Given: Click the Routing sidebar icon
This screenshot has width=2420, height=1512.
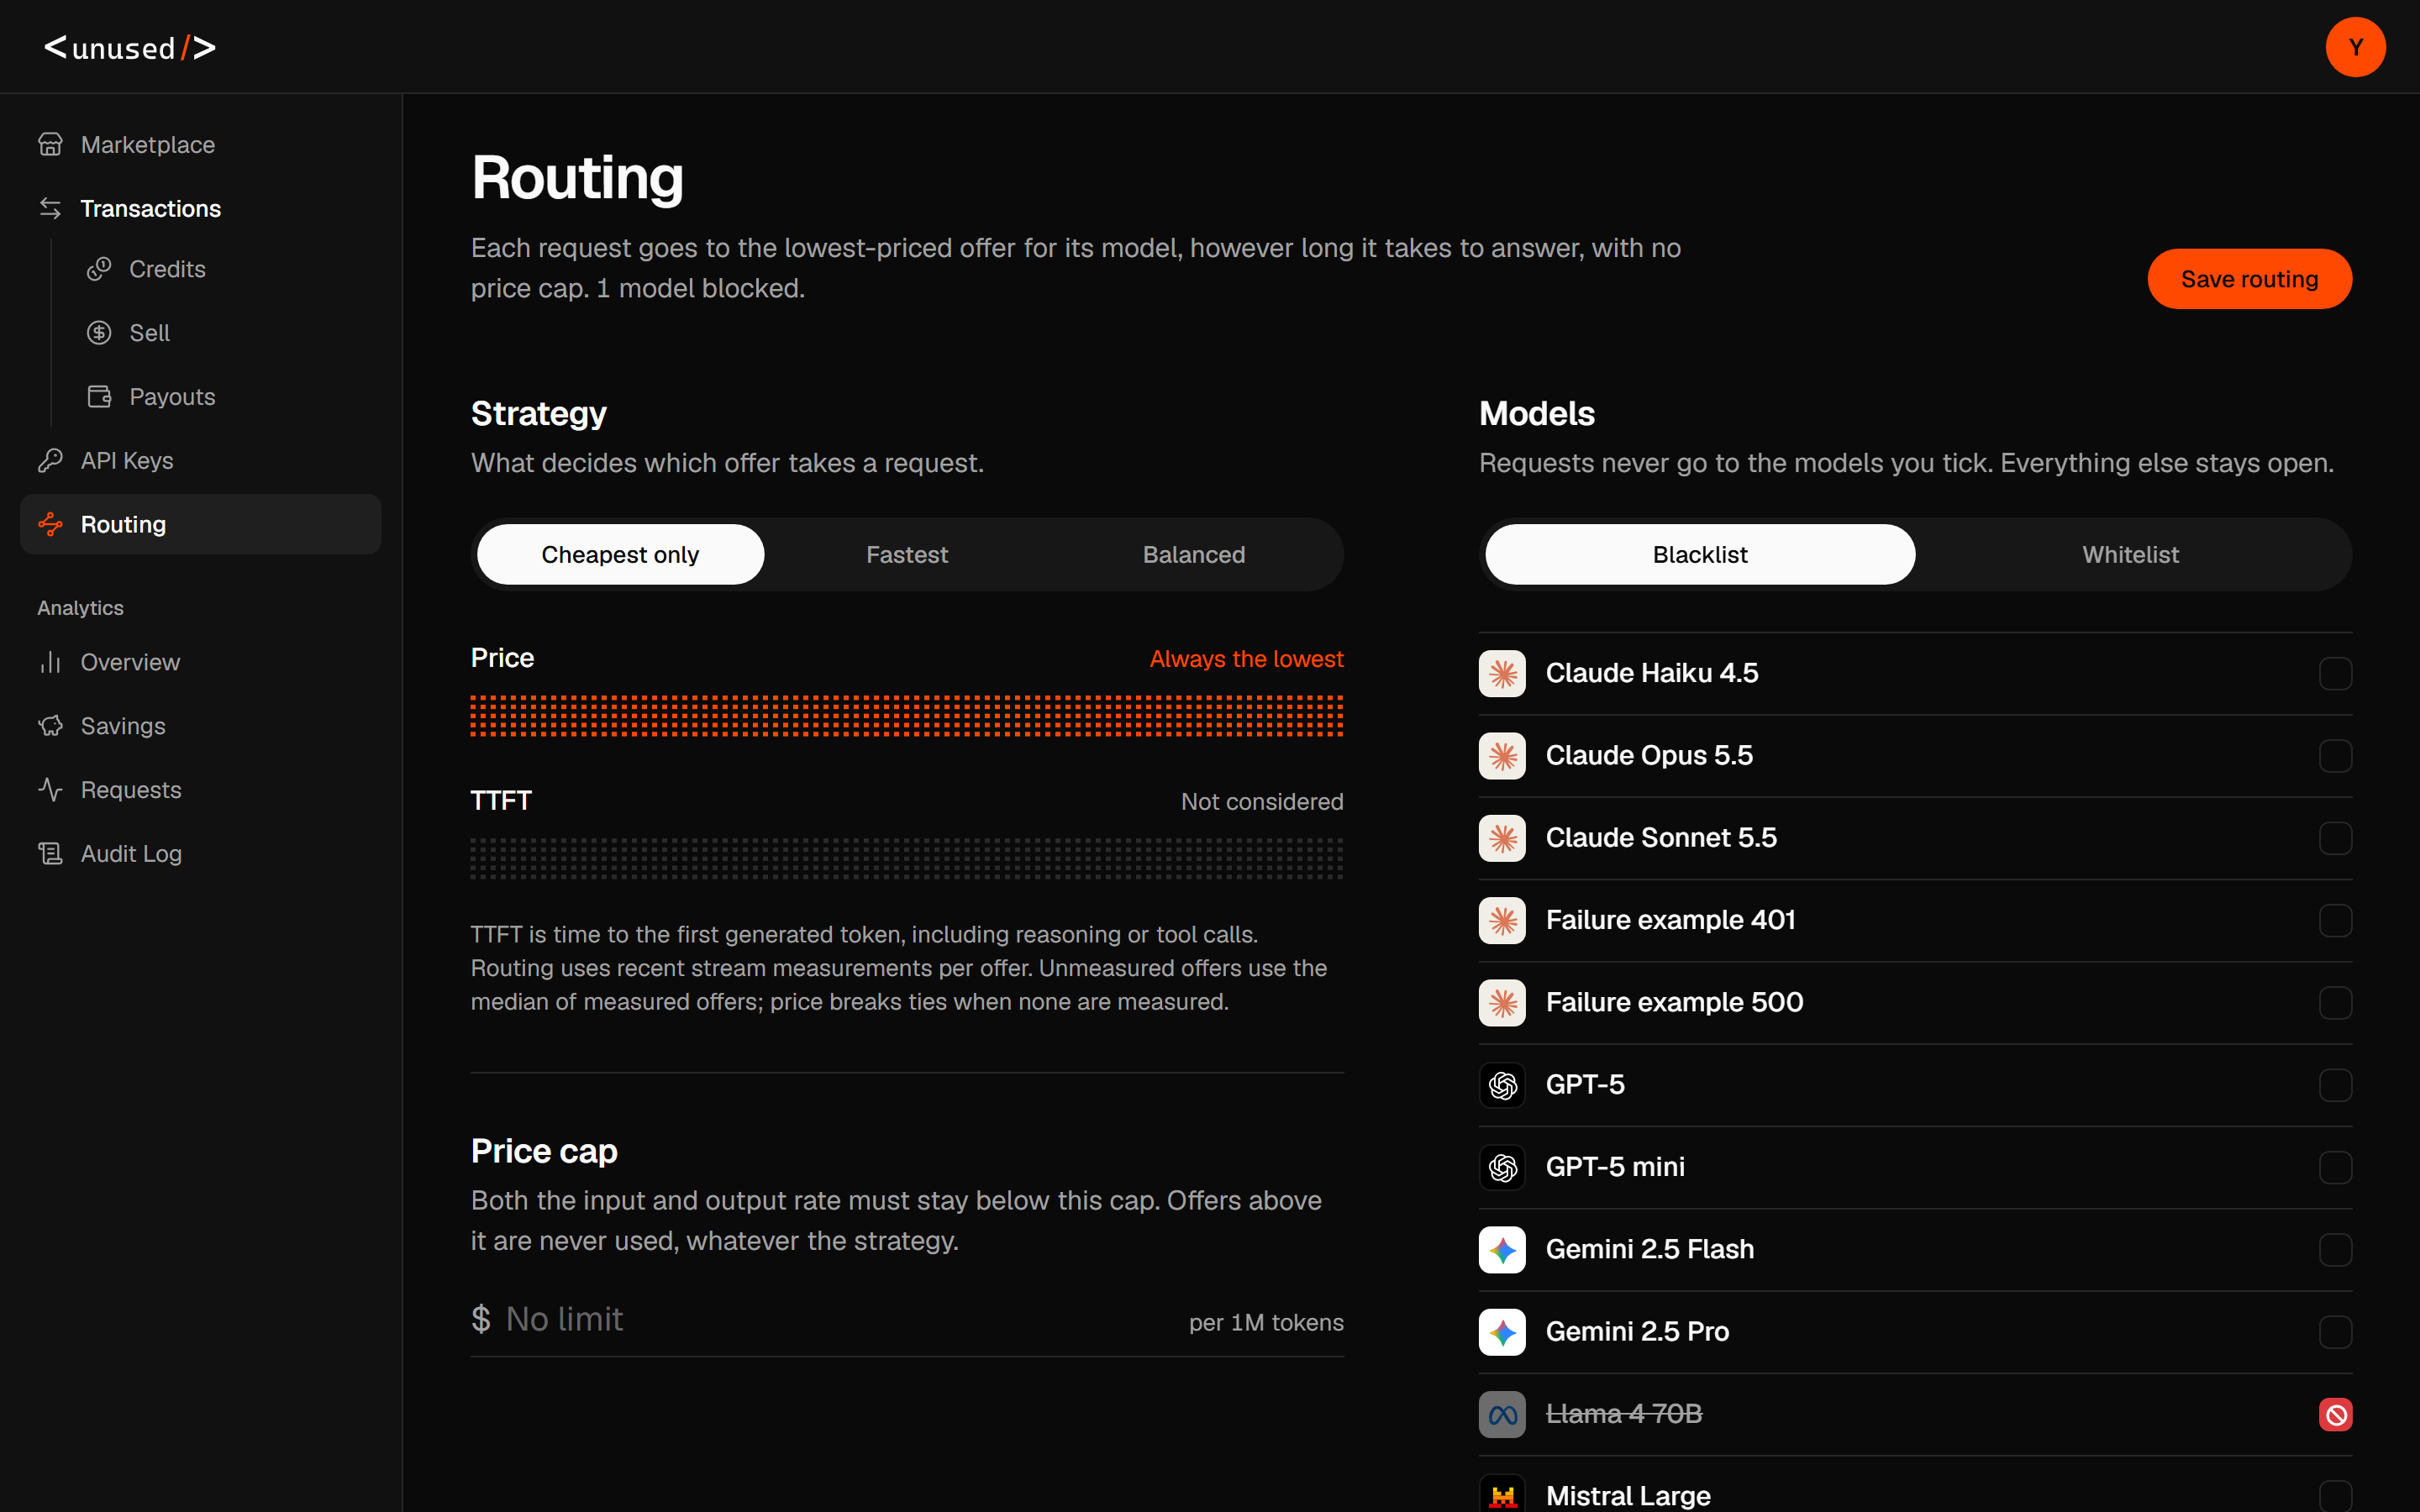Looking at the screenshot, I should point(50,524).
